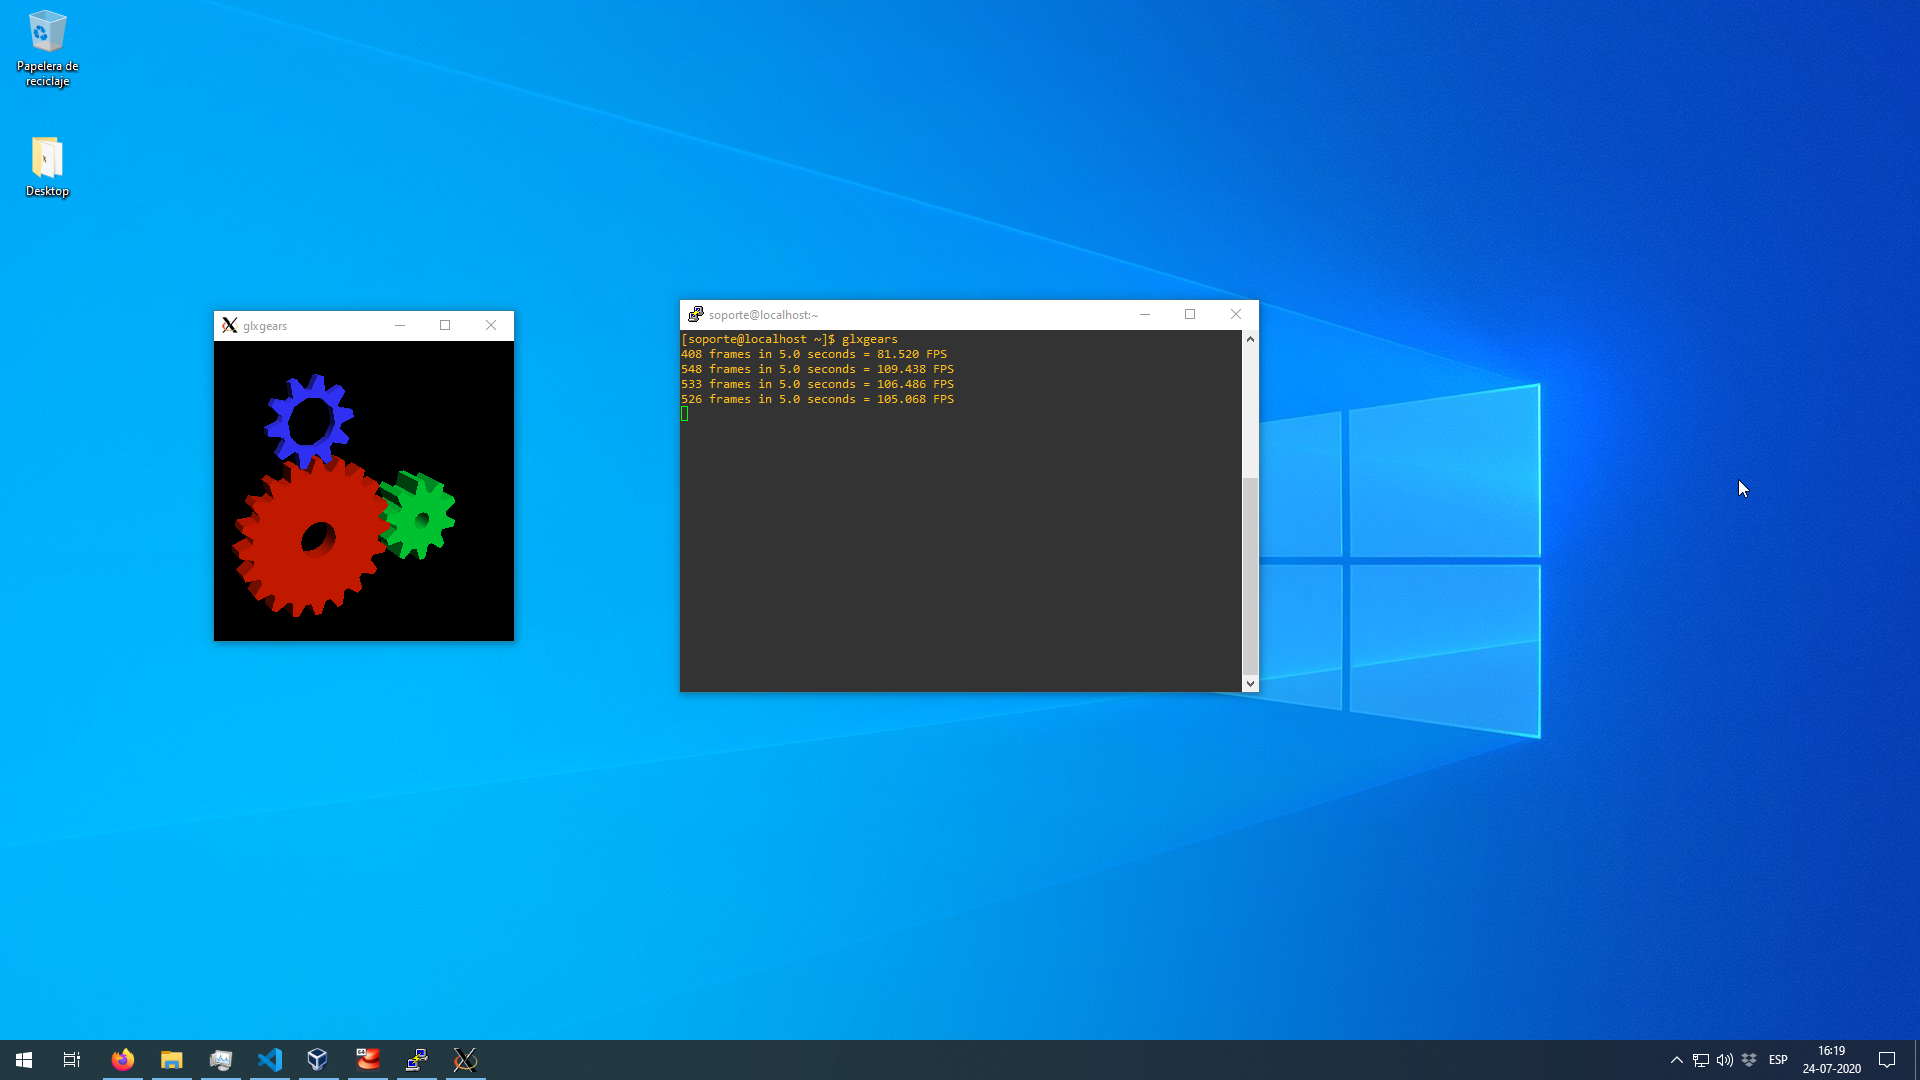Minimize the glxgears window

click(x=400, y=325)
